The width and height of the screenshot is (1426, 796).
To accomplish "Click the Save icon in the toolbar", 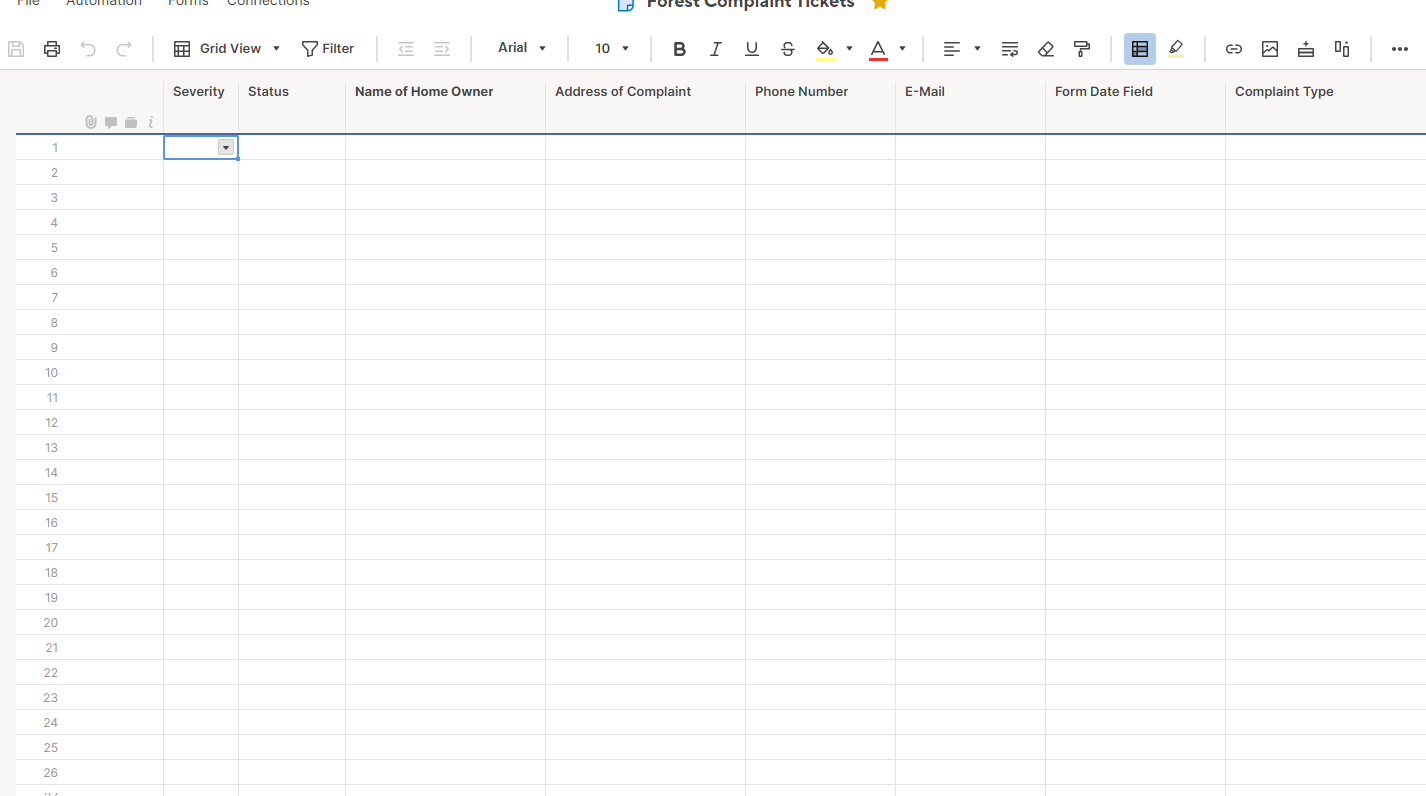I will click(16, 49).
